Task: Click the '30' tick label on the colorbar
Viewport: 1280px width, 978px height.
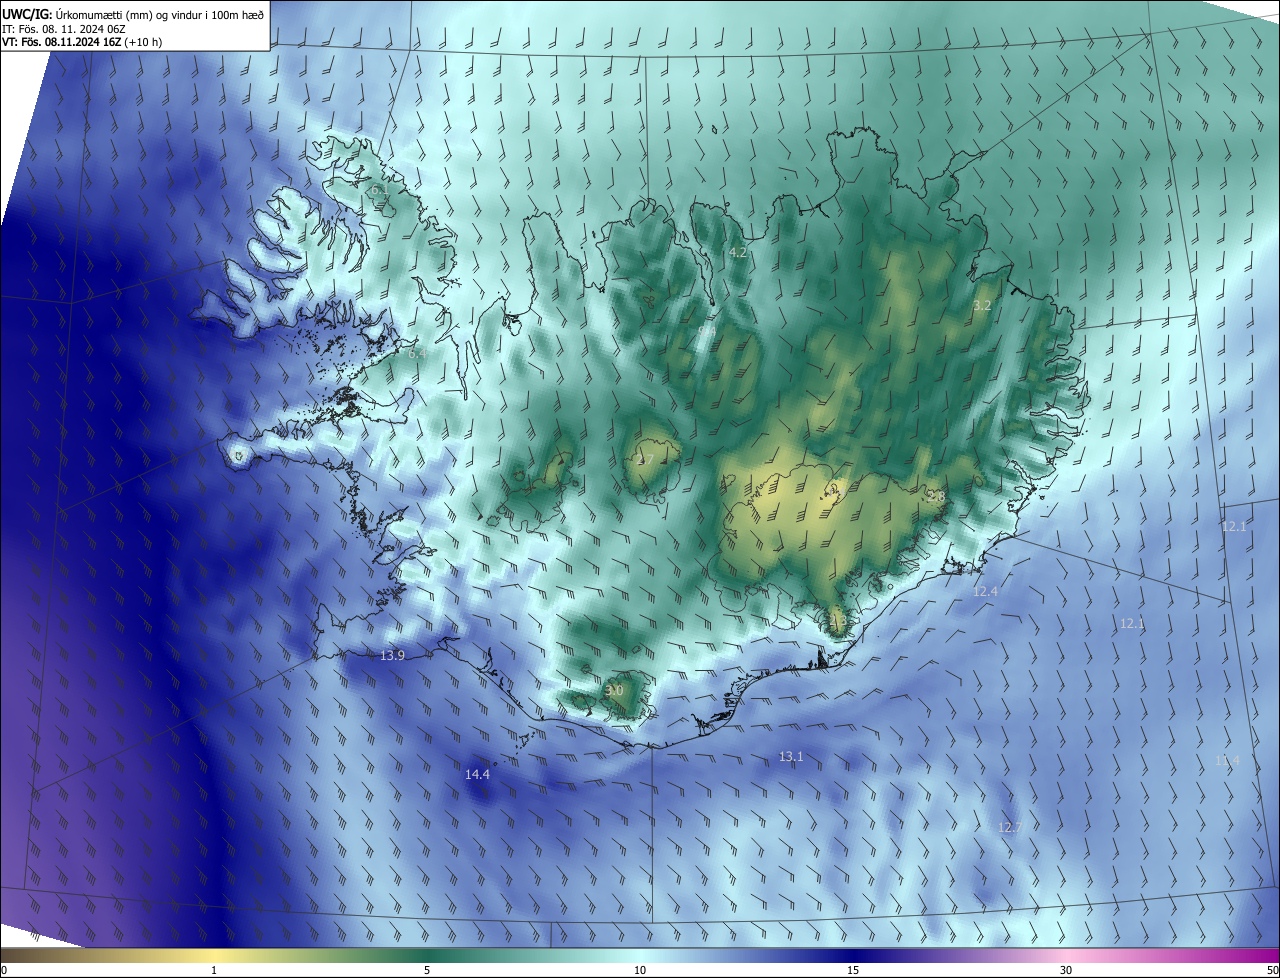Action: [1066, 970]
